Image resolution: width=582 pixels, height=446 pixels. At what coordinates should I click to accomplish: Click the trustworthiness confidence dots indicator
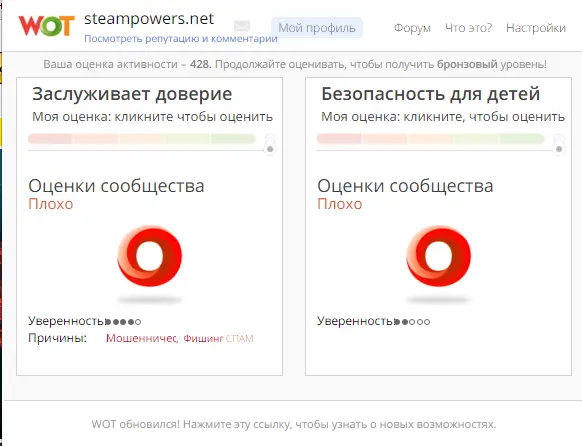(x=123, y=322)
